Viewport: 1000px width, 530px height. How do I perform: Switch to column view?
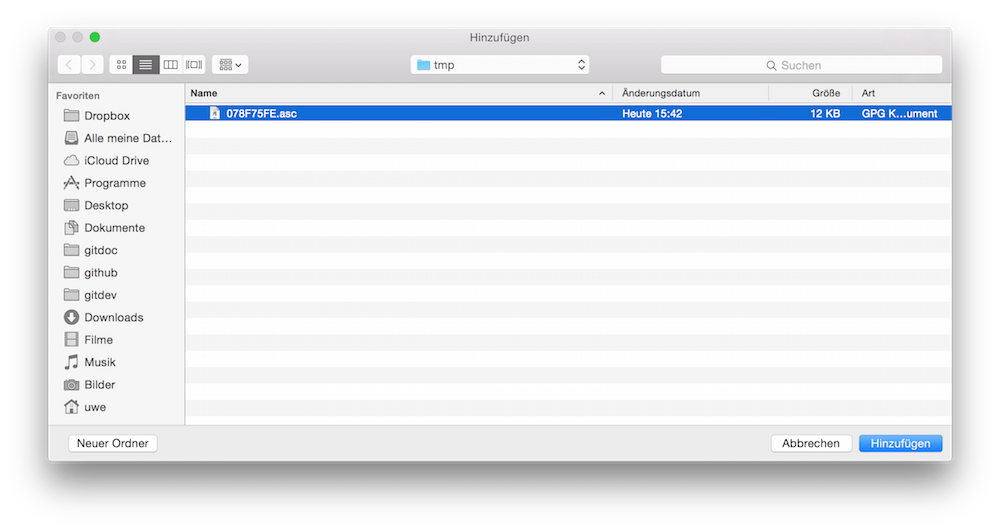170,64
